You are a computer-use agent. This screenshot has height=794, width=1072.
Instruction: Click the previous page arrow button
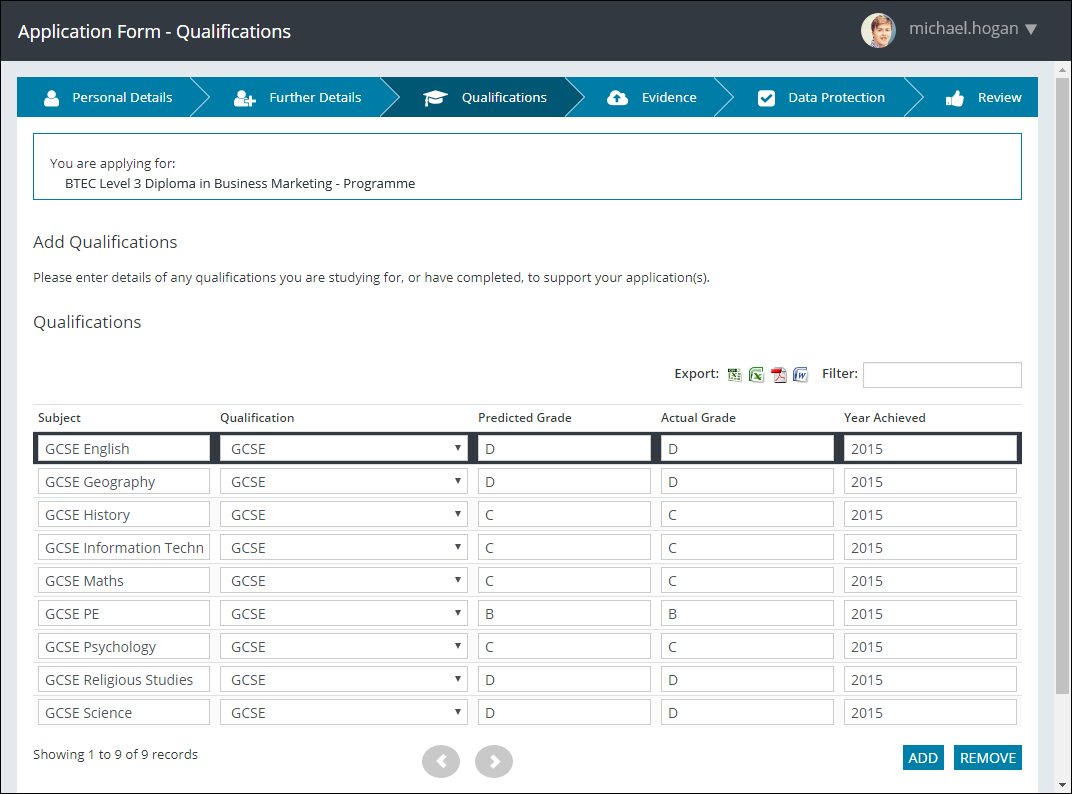(x=441, y=761)
